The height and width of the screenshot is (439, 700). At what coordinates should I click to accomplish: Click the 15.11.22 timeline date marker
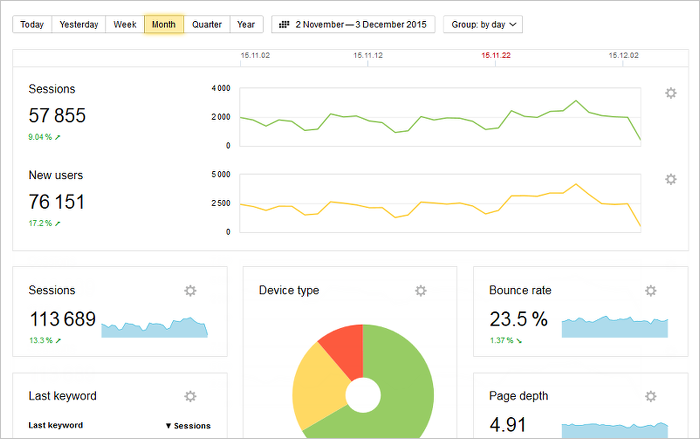496,57
